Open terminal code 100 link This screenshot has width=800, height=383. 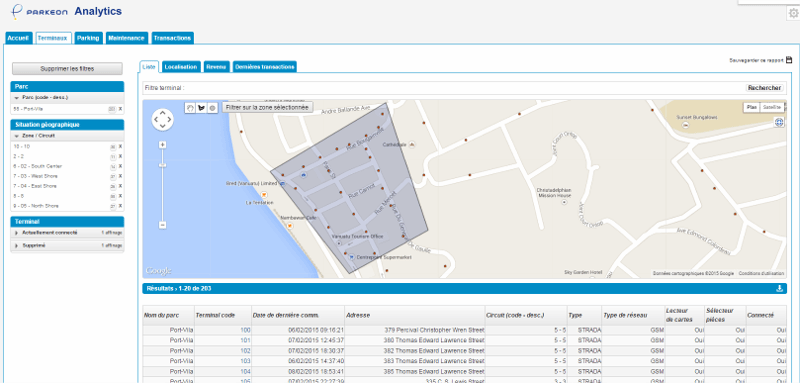(x=245, y=330)
